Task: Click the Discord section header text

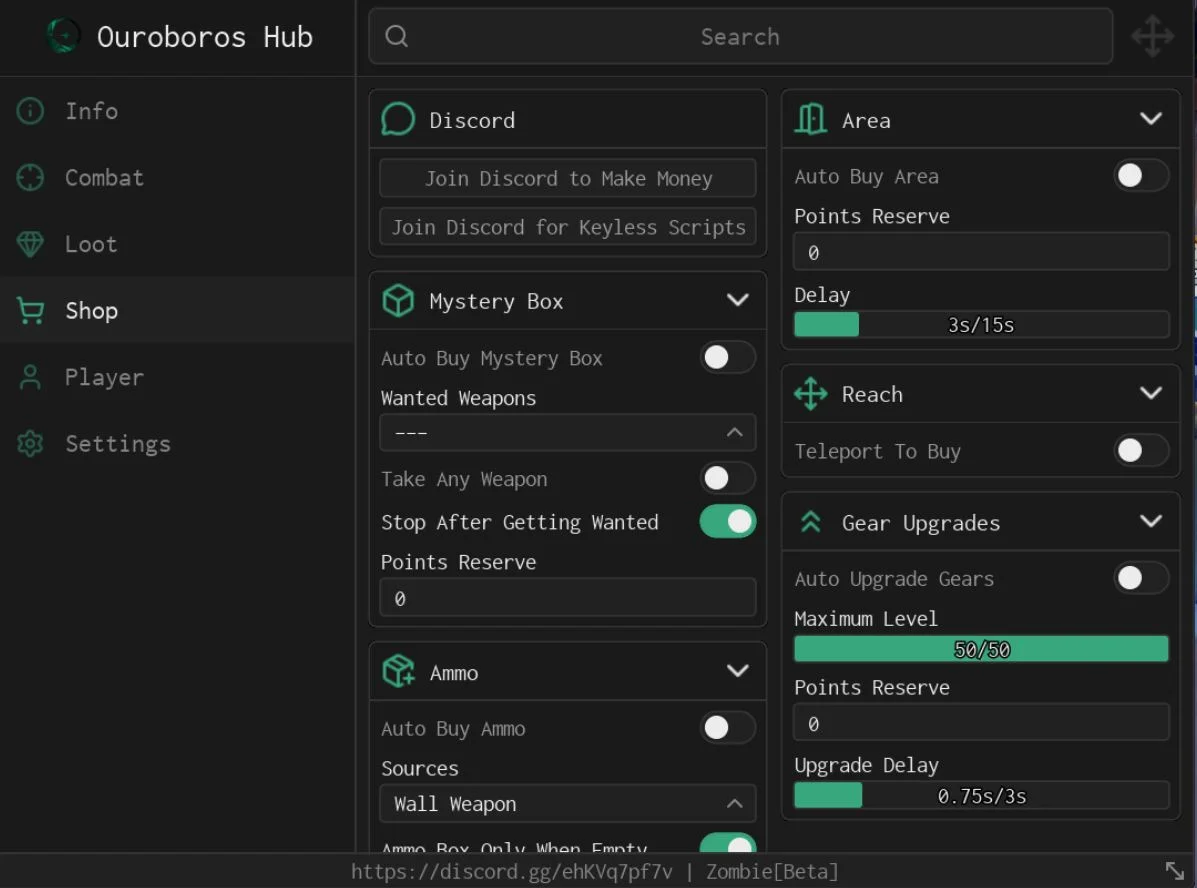Action: pyautogui.click(x=472, y=120)
